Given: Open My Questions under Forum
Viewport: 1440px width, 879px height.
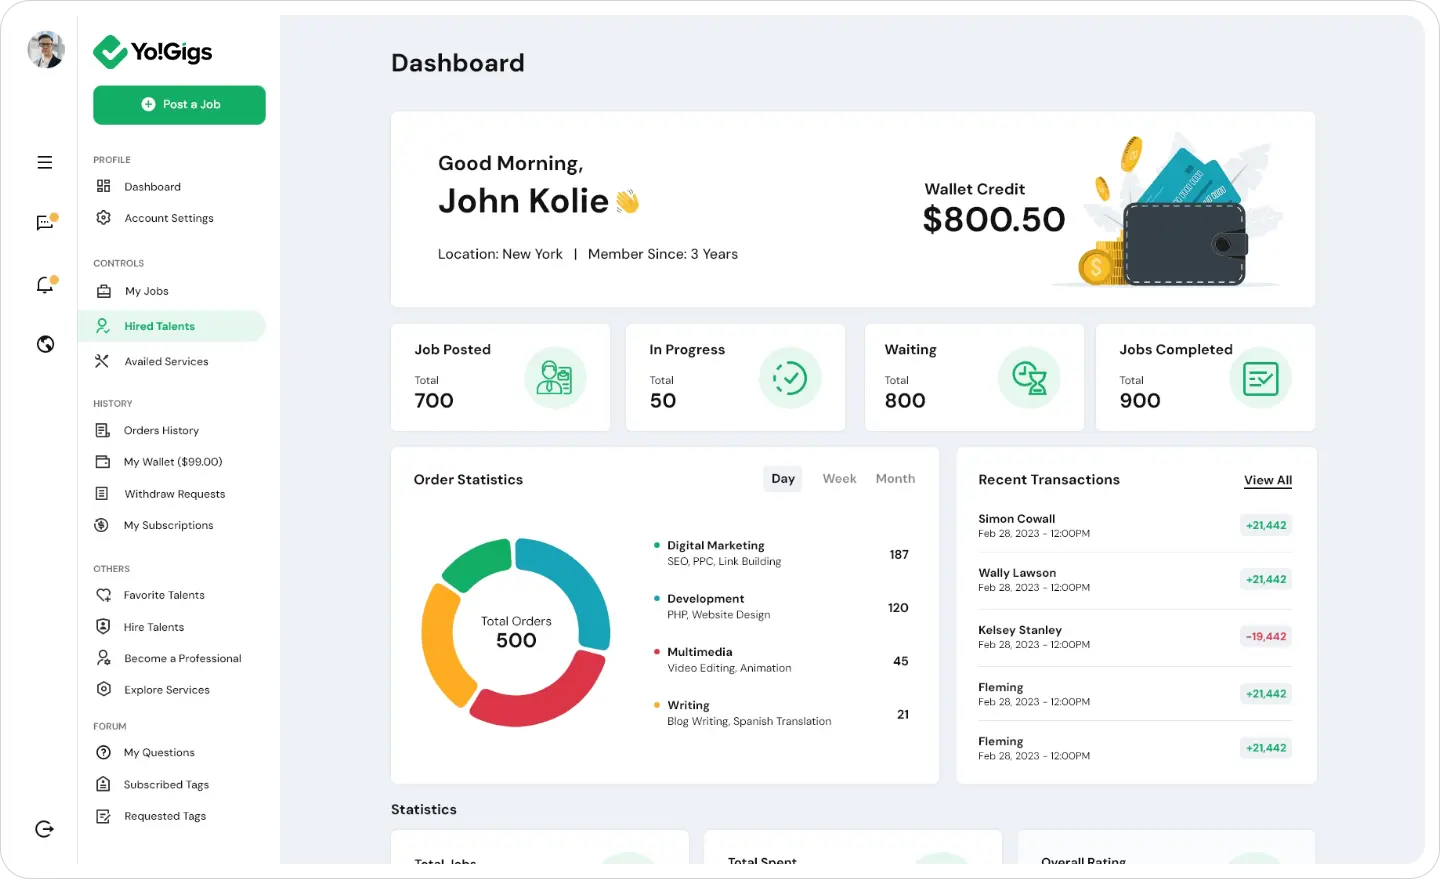Looking at the screenshot, I should (158, 752).
